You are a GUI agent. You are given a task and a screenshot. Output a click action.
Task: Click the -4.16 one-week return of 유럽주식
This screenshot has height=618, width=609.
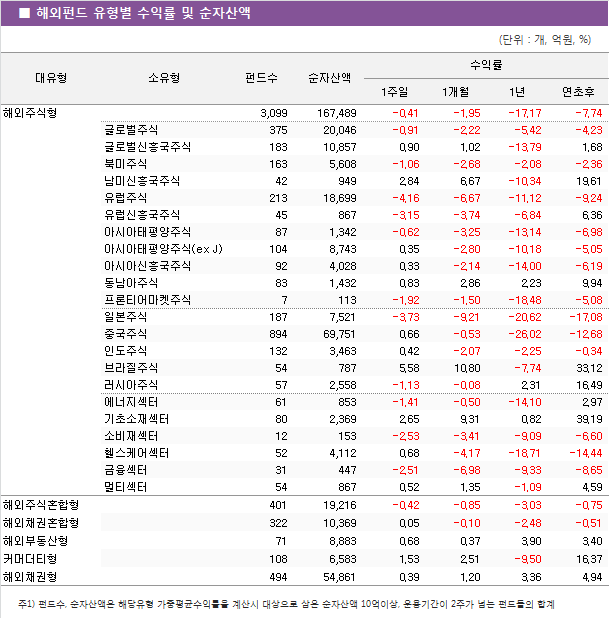406,198
